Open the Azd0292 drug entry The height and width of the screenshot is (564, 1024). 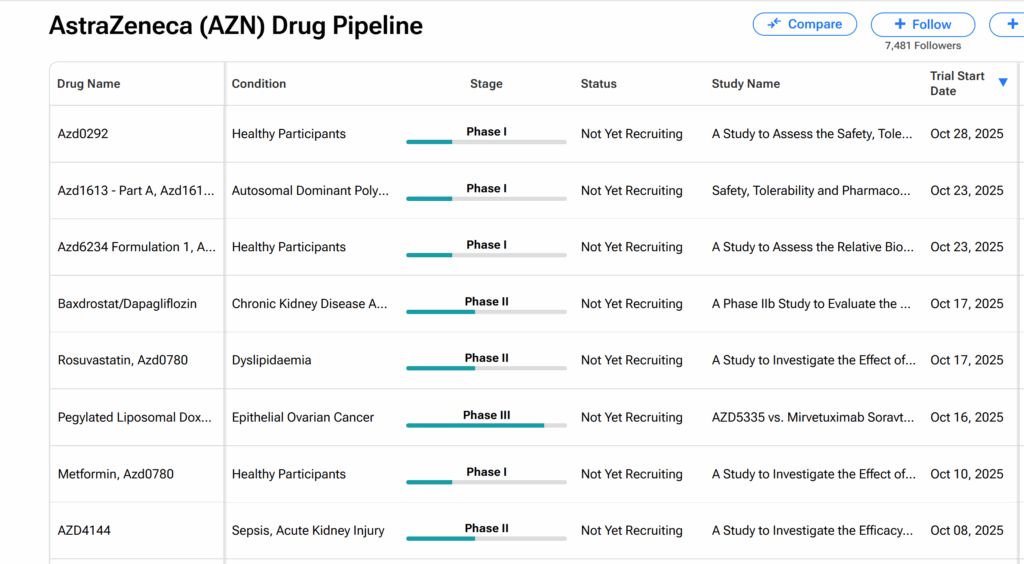[x=83, y=134]
